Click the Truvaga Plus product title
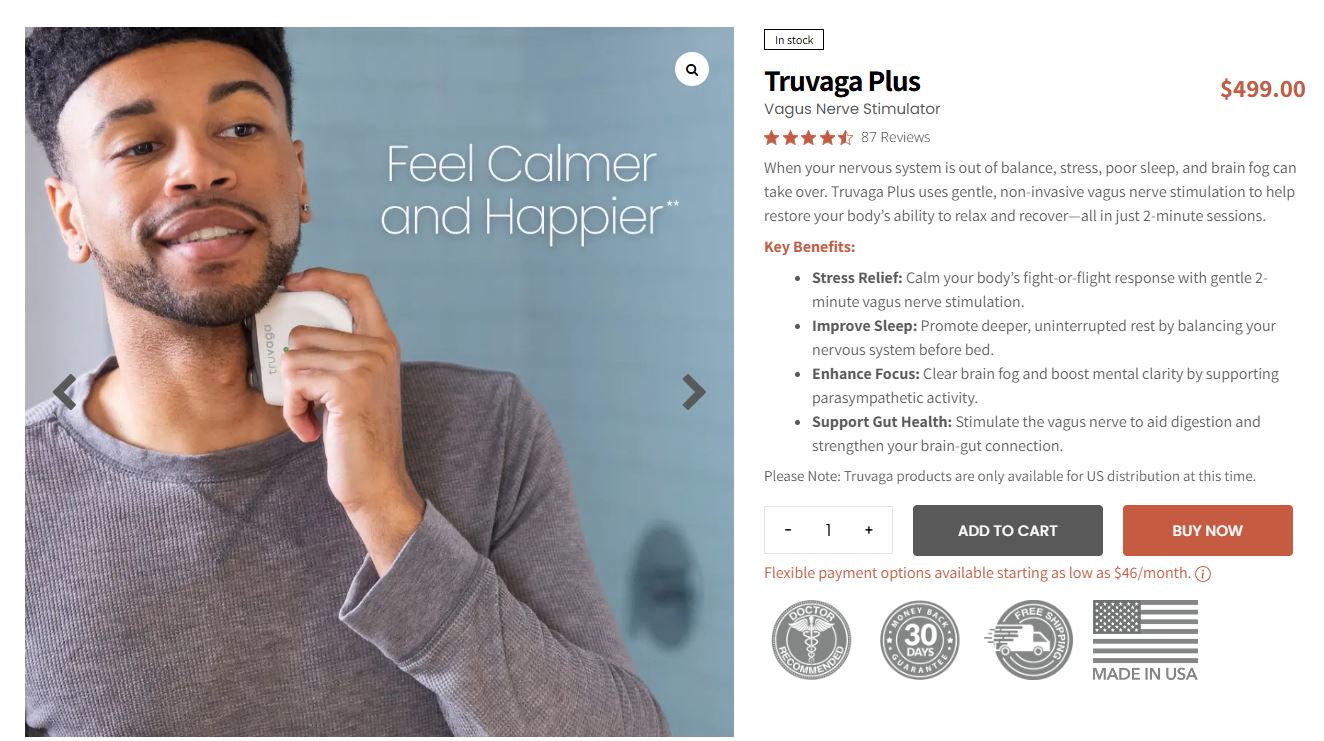Image resolution: width=1324 pixels, height=741 pixels. (842, 82)
